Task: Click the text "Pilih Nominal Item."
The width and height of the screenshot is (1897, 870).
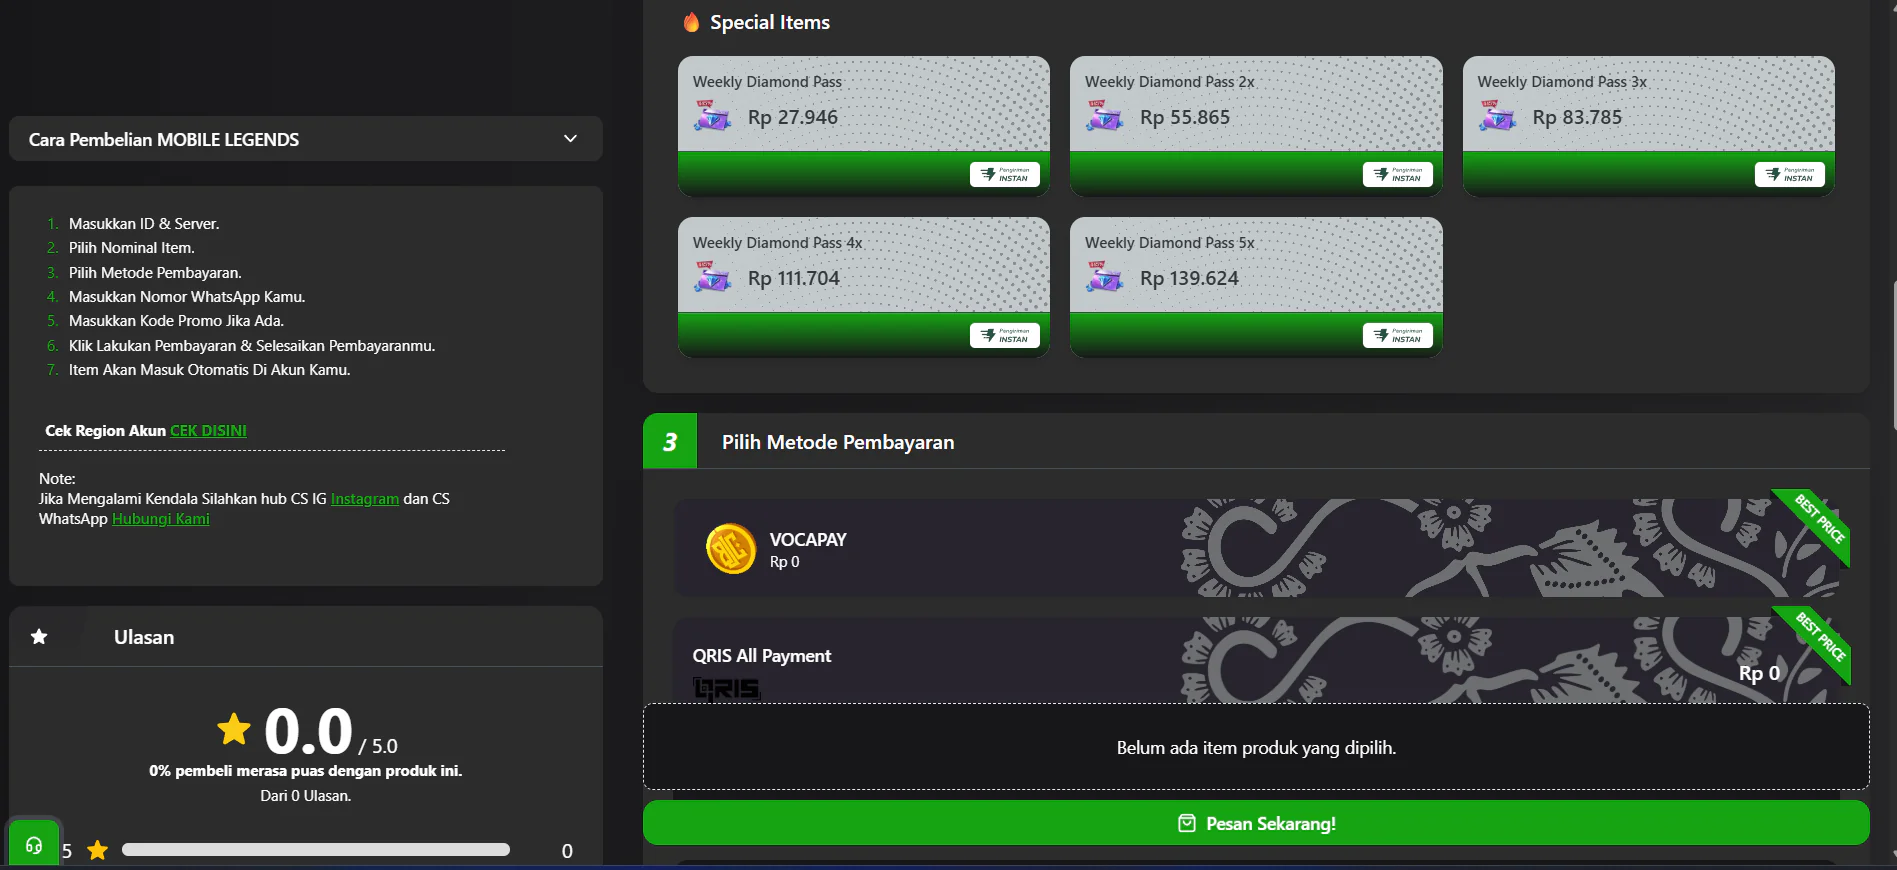Action: 132,248
